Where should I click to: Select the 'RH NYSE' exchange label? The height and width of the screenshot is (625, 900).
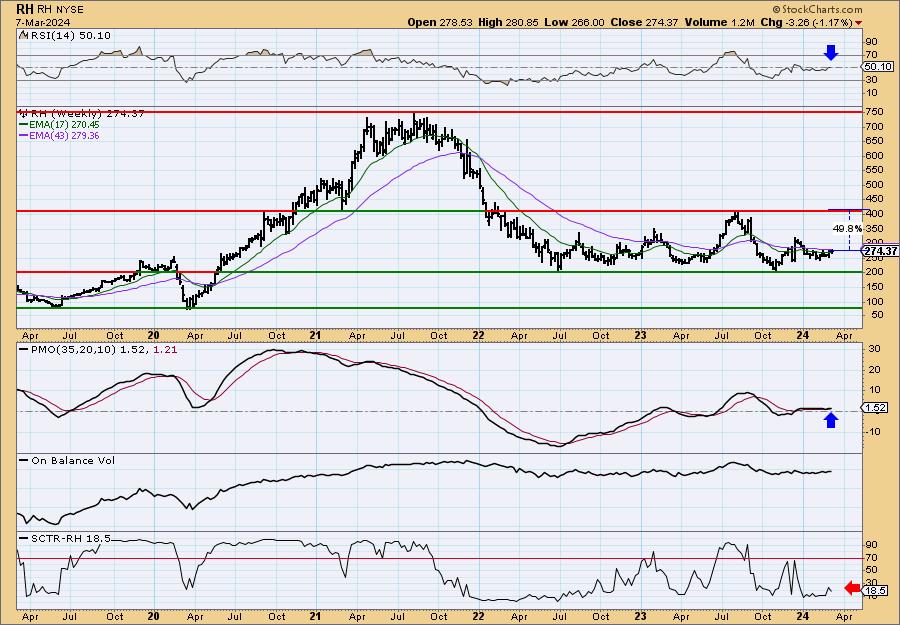[60, 10]
